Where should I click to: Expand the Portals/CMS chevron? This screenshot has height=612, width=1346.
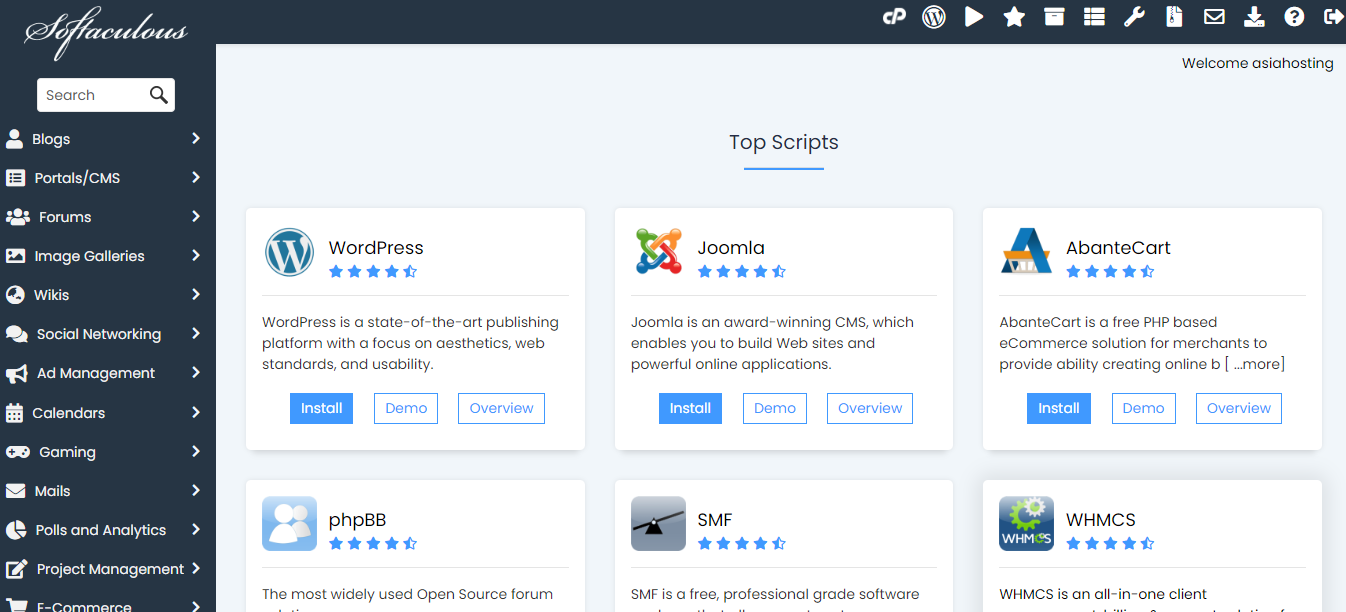[x=196, y=177]
